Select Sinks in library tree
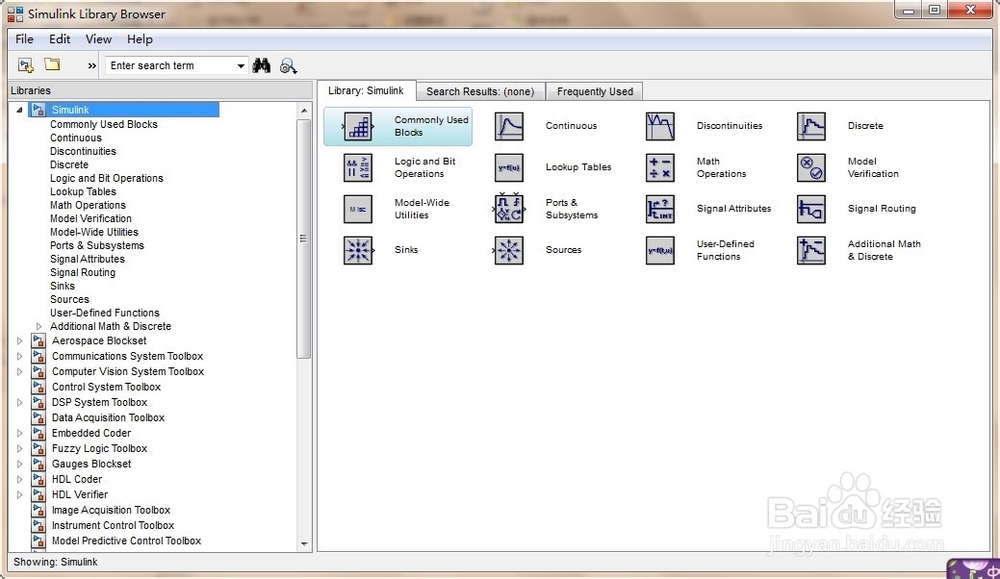 tap(62, 286)
